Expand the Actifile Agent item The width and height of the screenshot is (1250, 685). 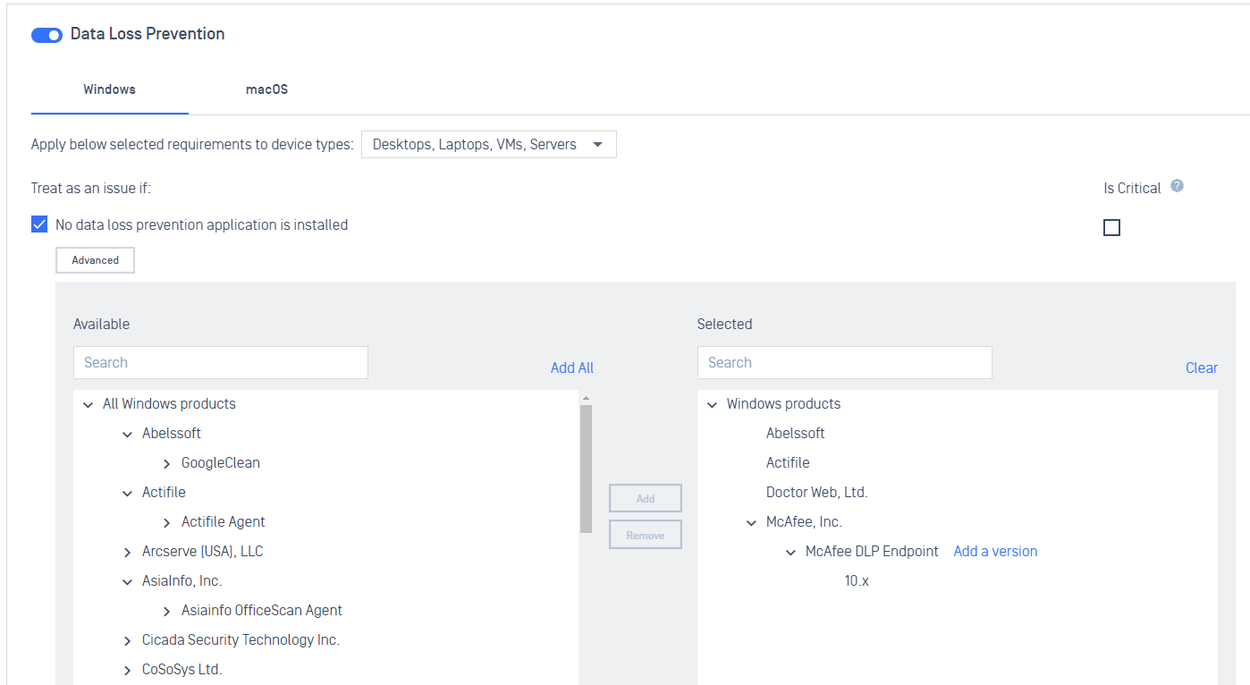click(x=166, y=523)
